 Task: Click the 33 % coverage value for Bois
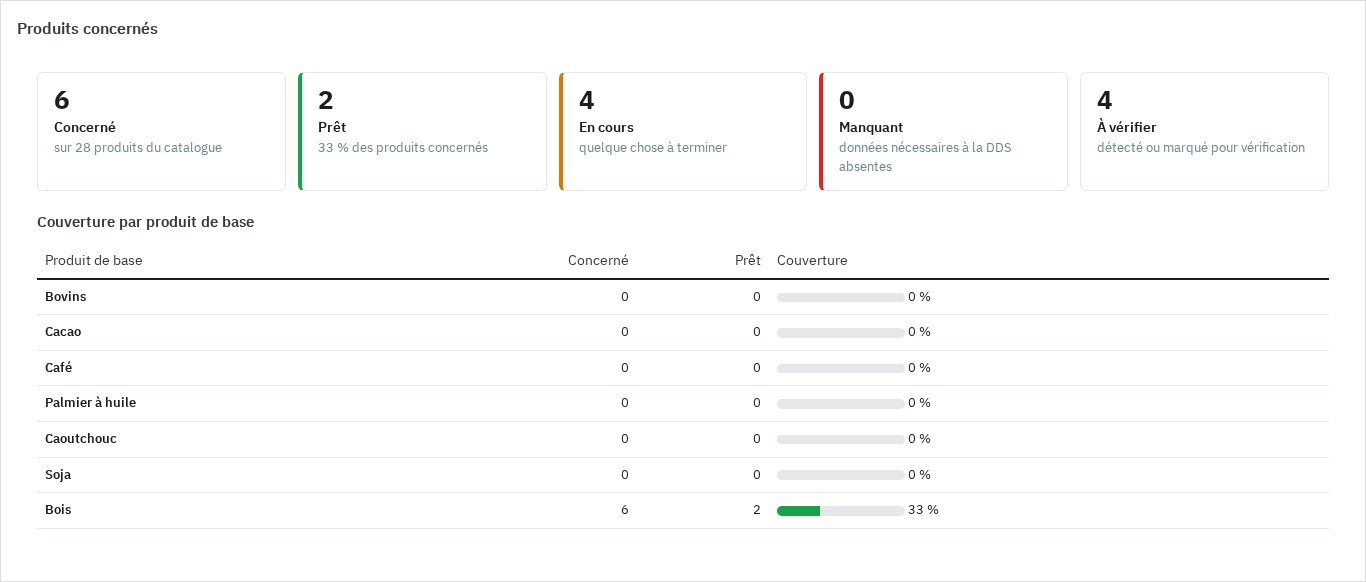point(923,510)
